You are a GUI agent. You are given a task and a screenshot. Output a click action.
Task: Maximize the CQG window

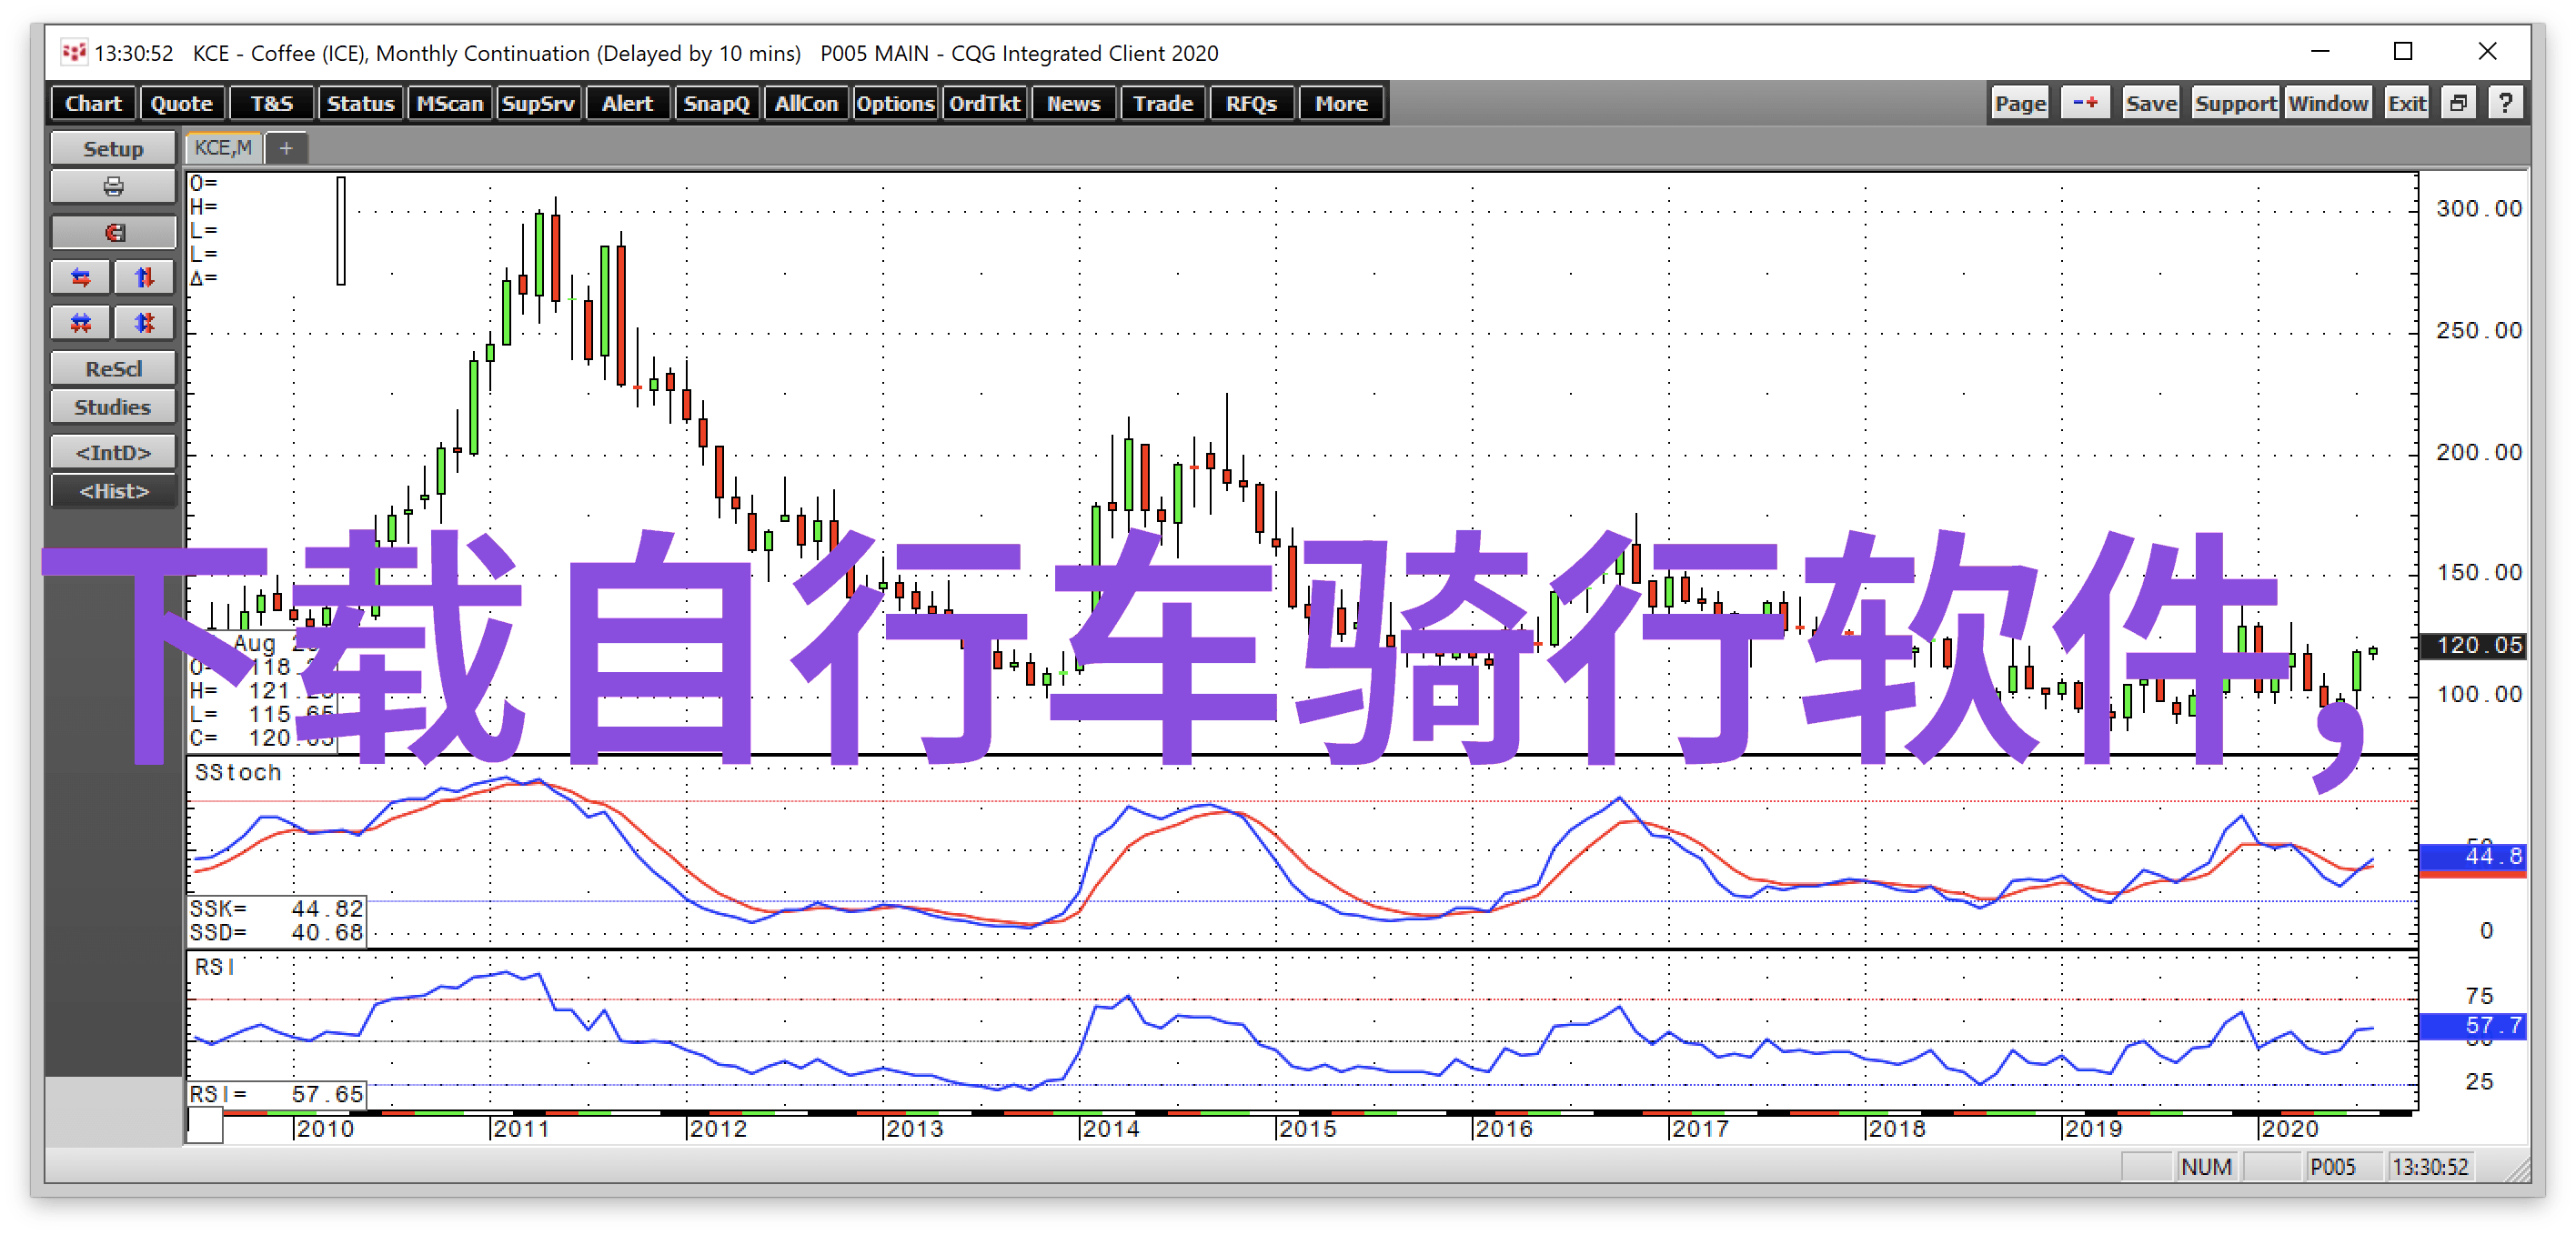click(x=2402, y=51)
